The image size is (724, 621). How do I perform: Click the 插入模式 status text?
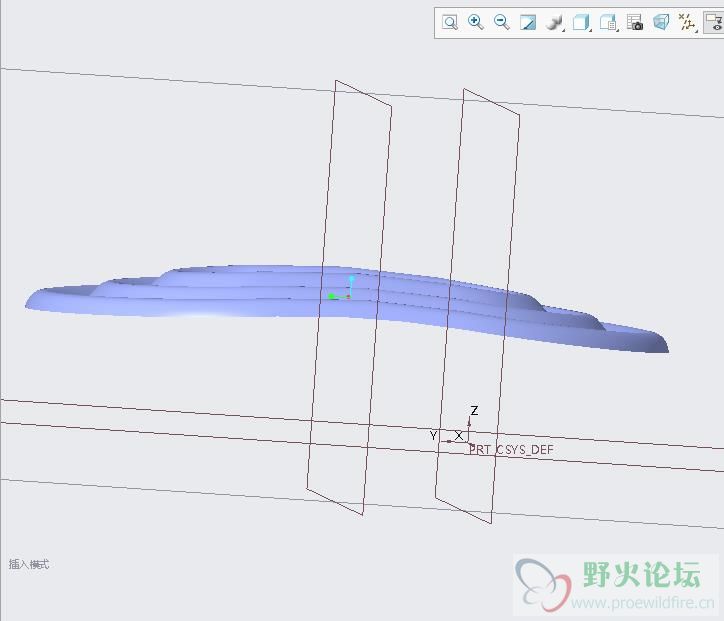point(29,564)
